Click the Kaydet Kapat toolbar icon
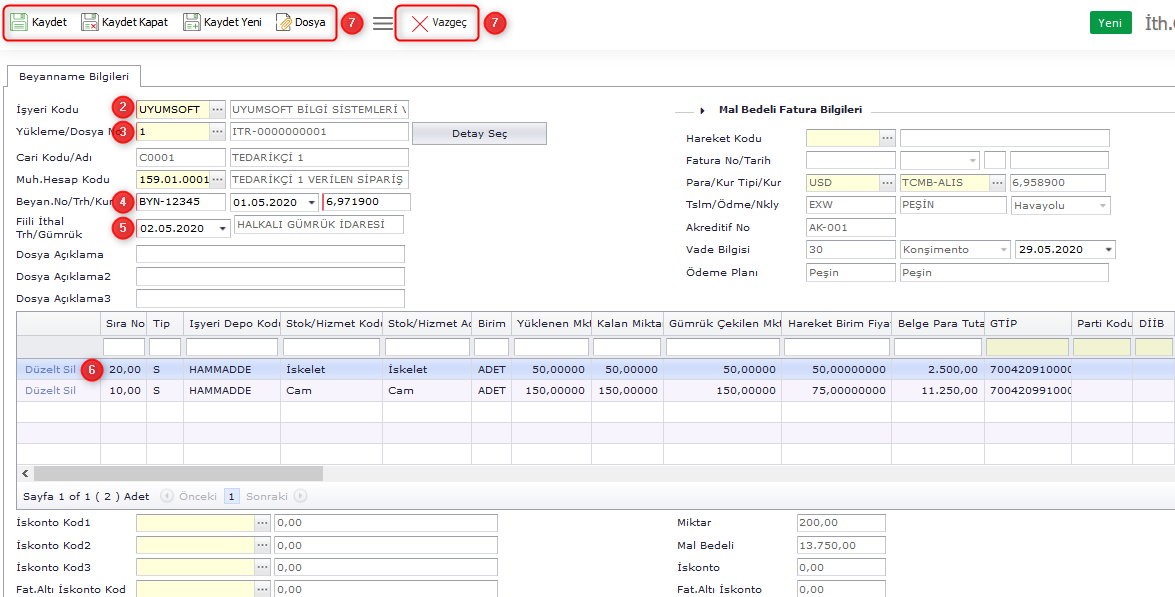Screen dimensions: 1175x597 (x=90, y=22)
